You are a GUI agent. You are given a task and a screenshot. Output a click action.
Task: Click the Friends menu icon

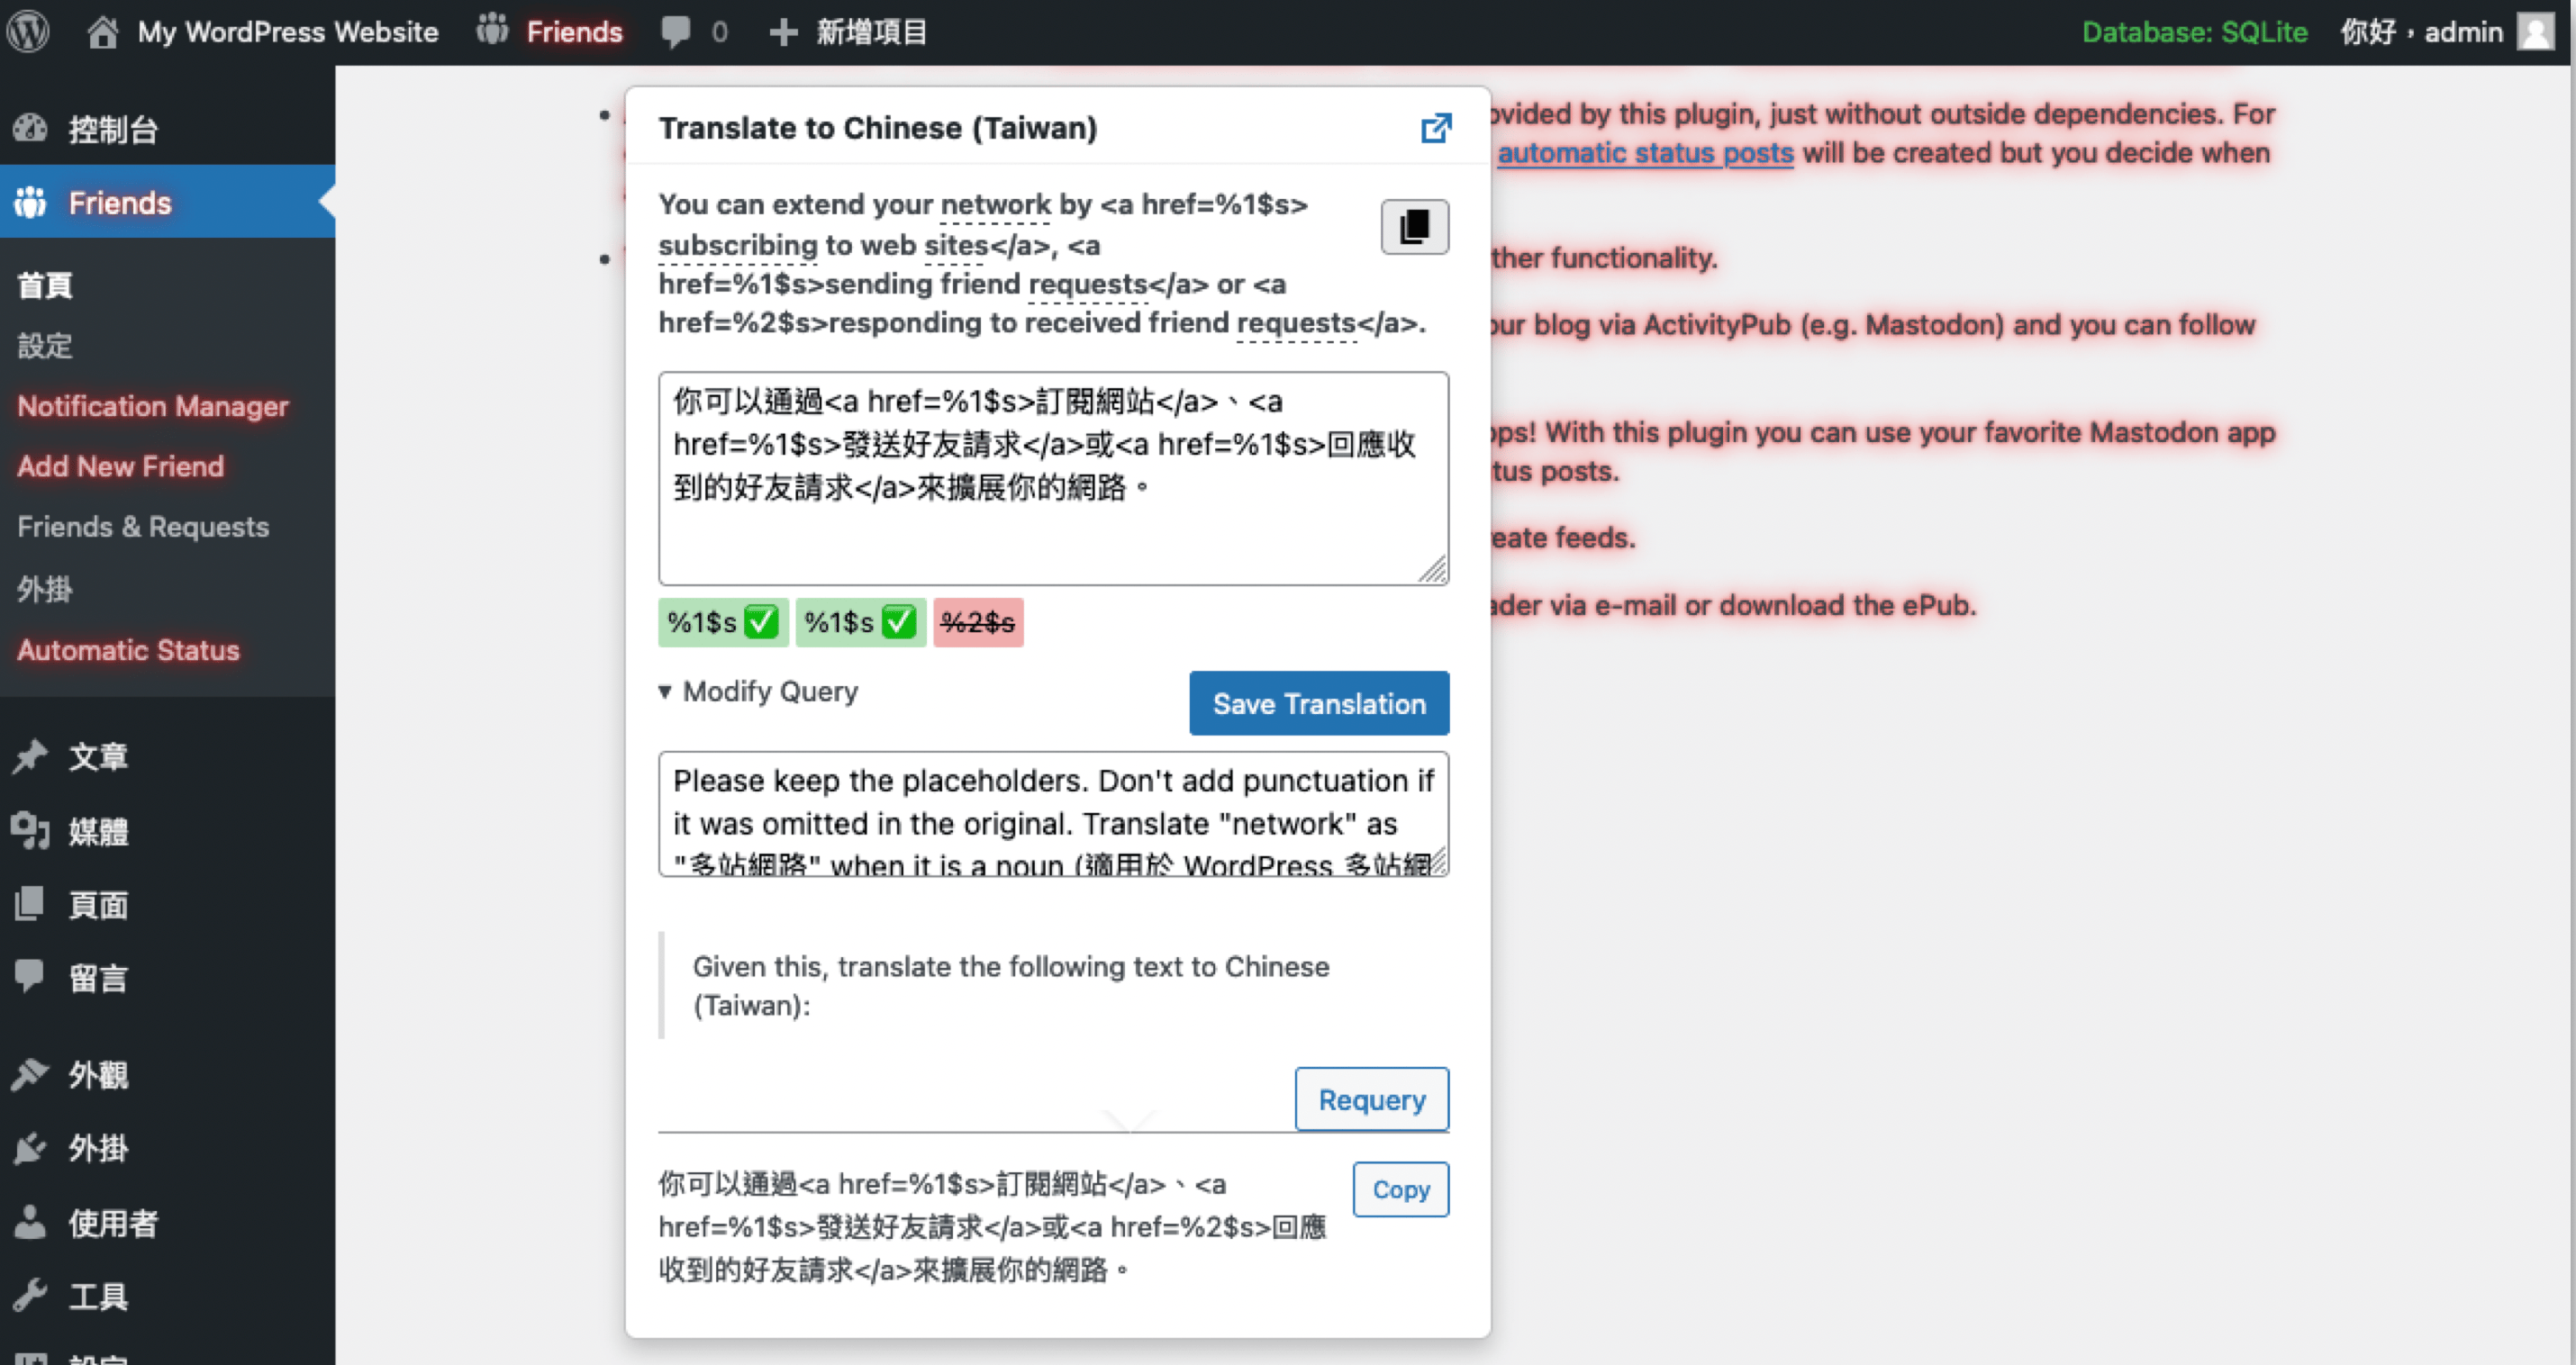(32, 203)
